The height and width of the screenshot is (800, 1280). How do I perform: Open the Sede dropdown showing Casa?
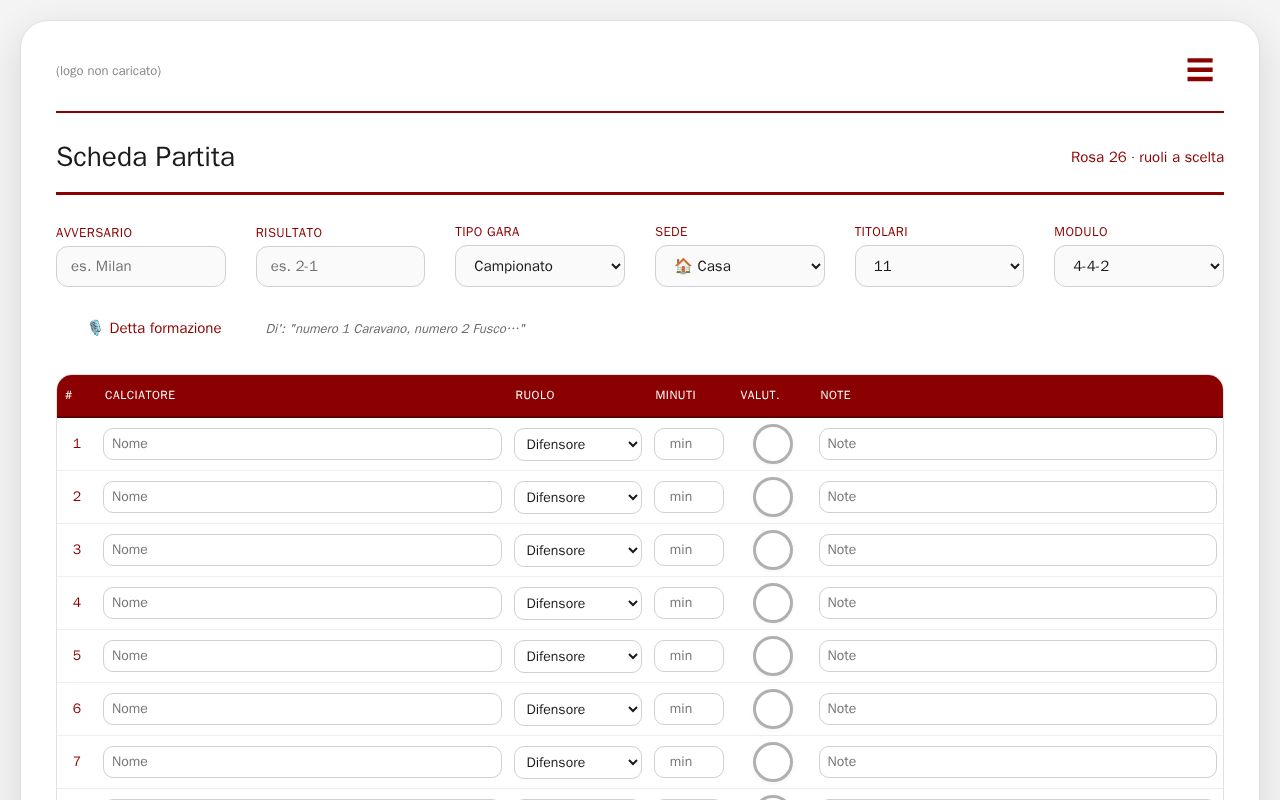pos(740,266)
